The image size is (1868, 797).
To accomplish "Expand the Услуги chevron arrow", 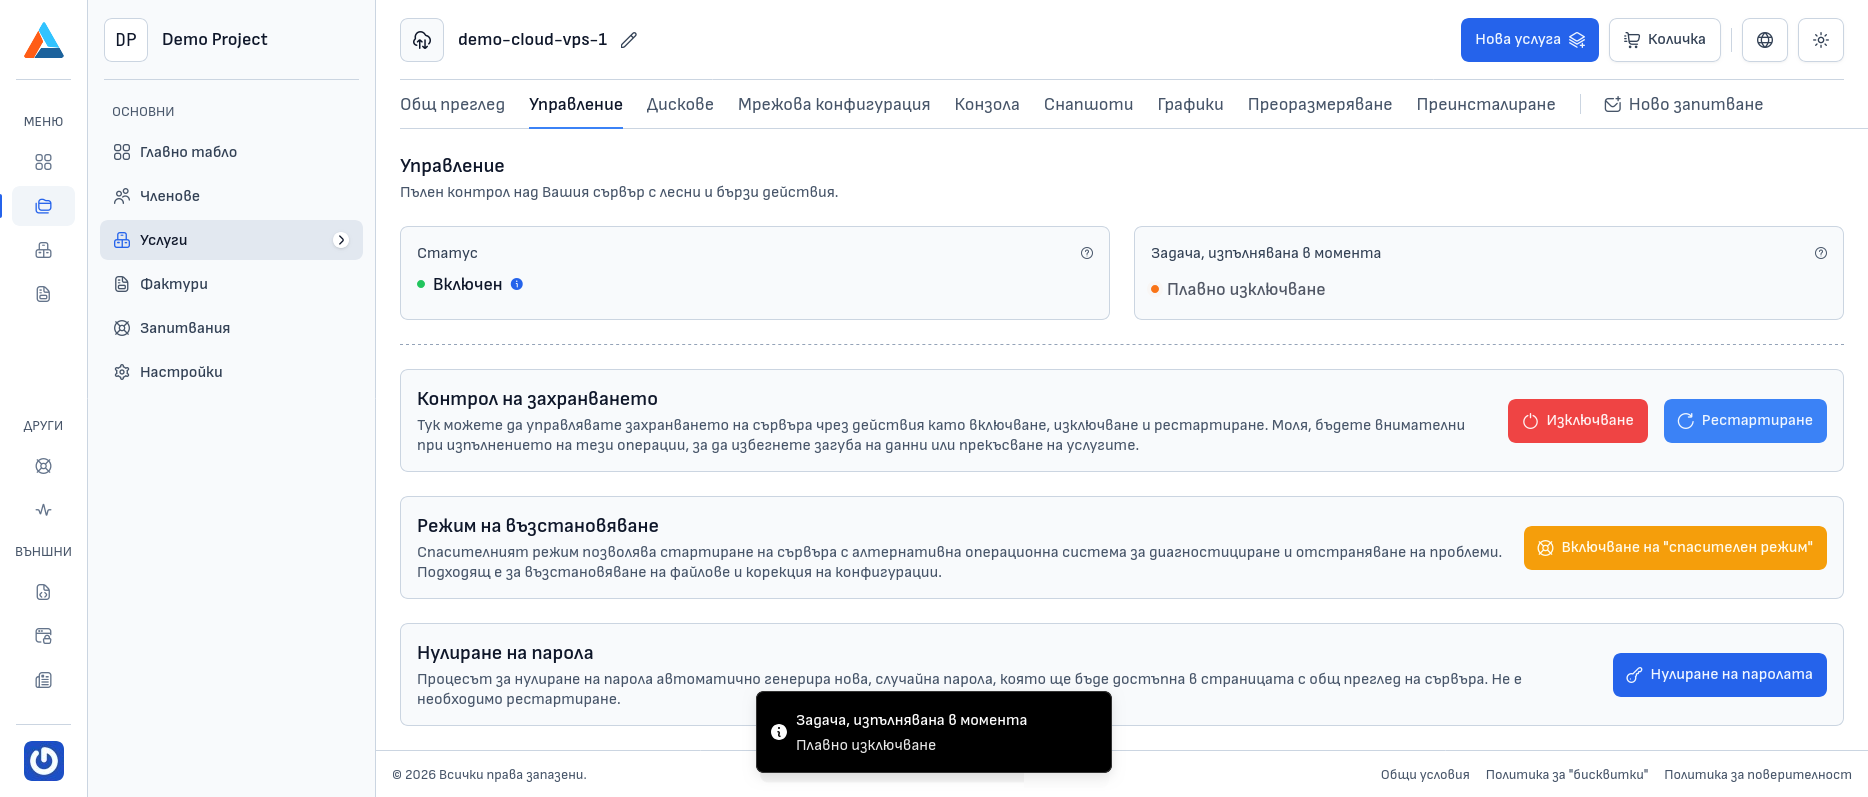I will (x=341, y=240).
